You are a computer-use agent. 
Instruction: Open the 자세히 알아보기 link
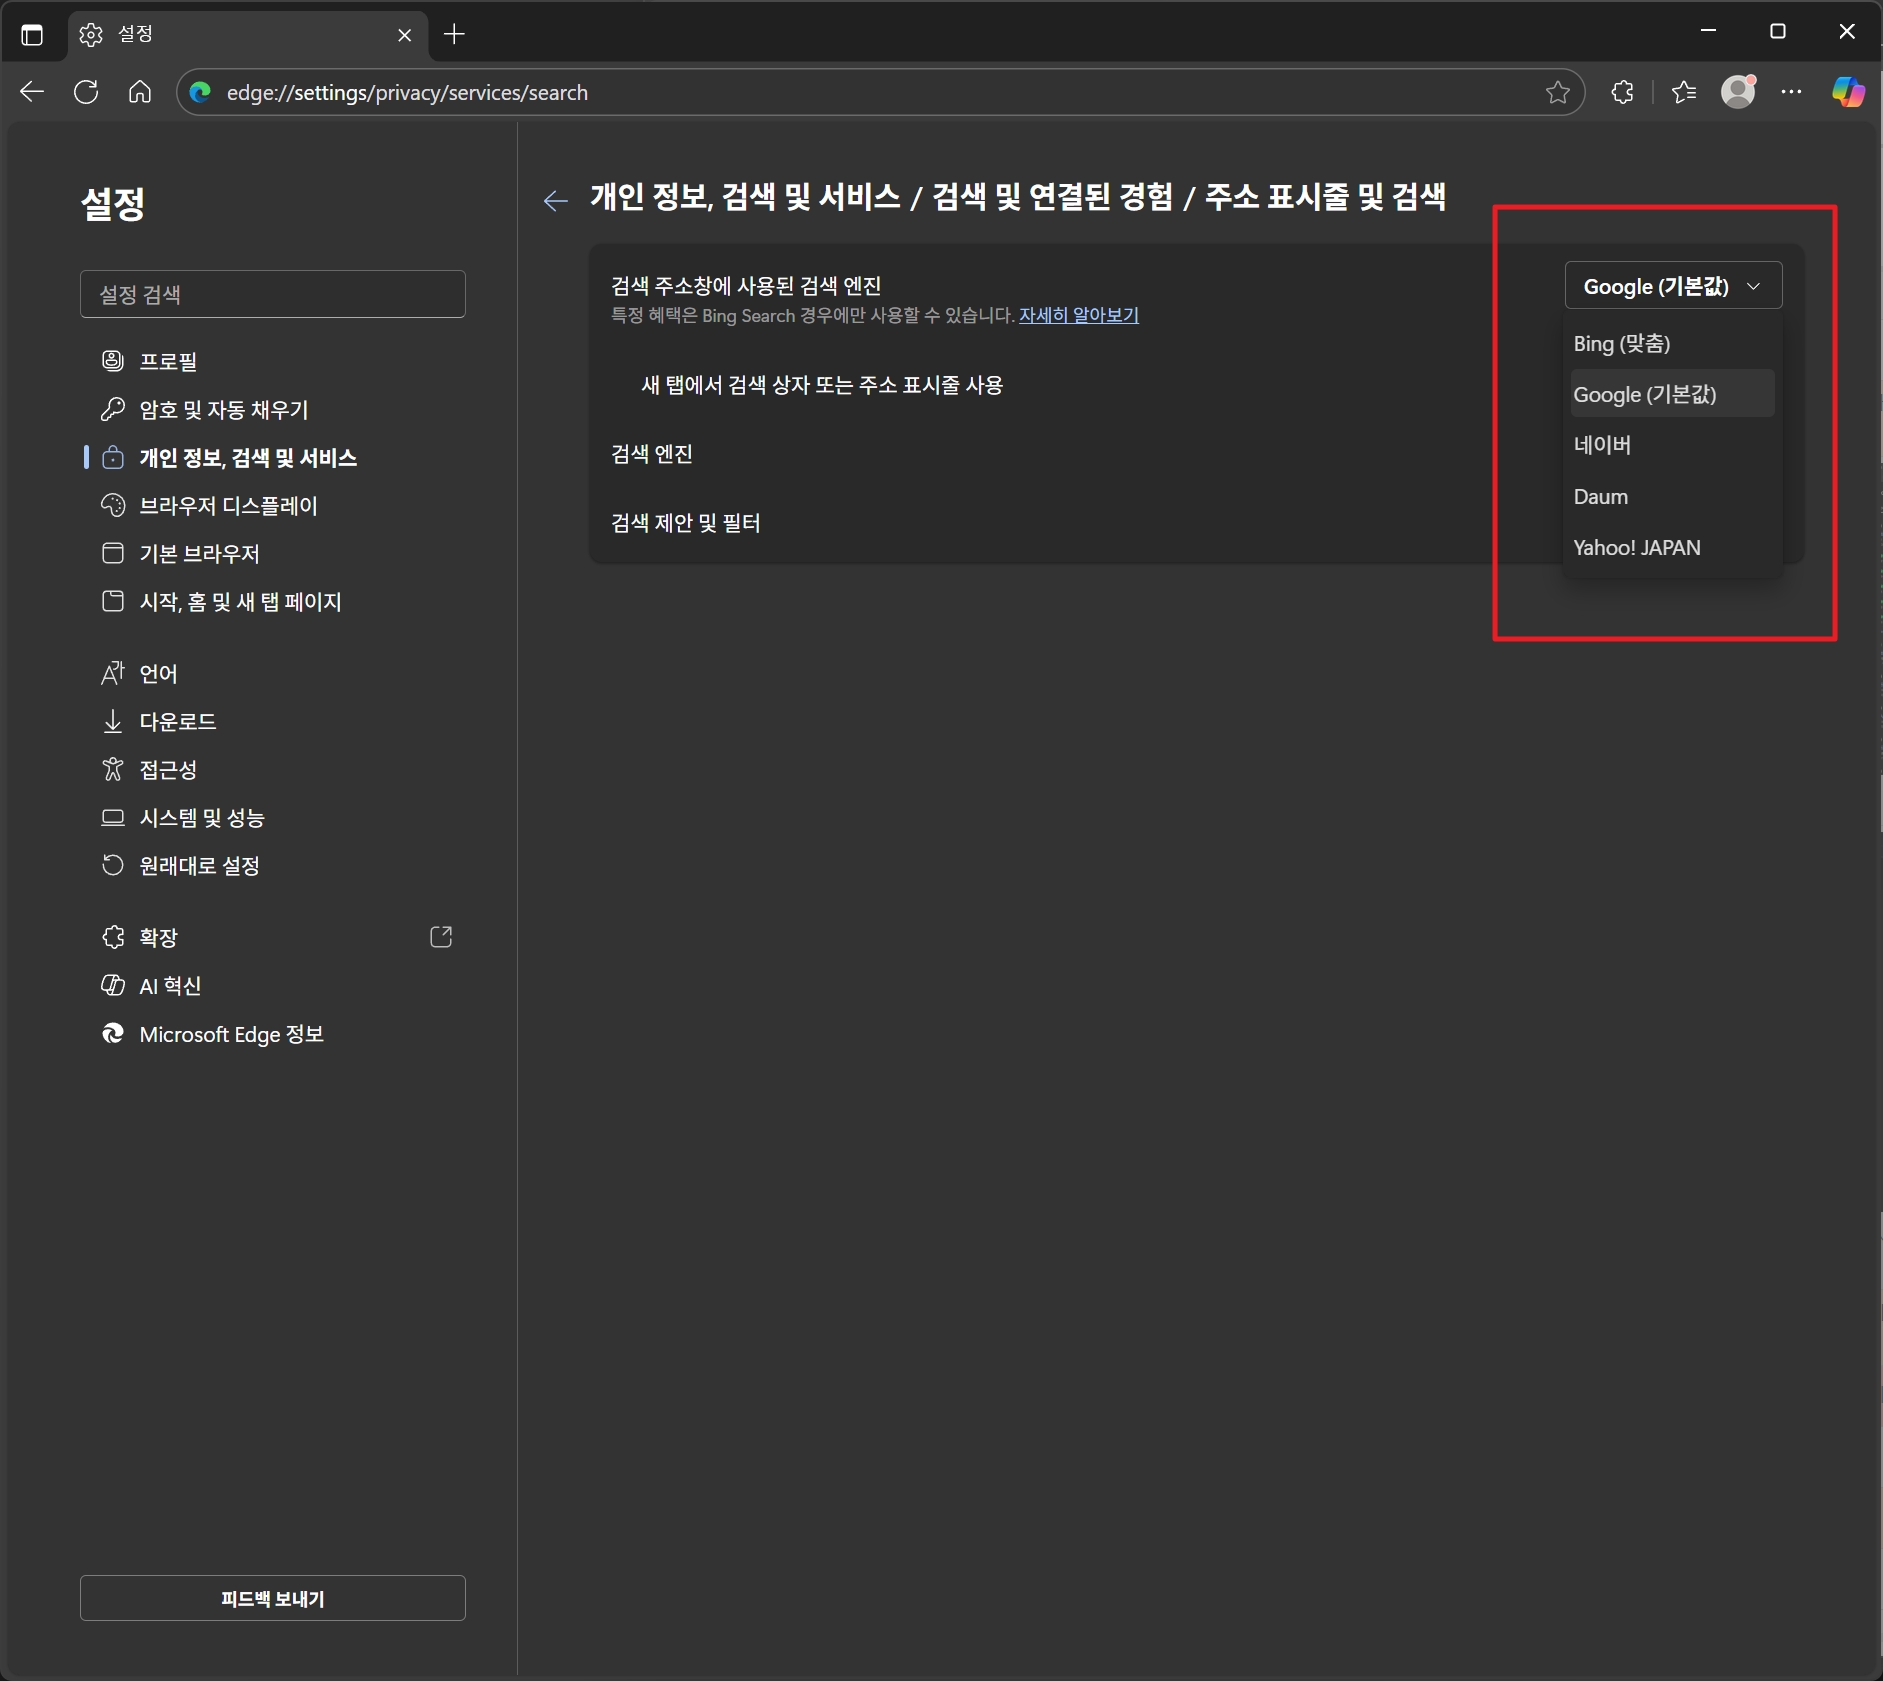tap(1078, 315)
